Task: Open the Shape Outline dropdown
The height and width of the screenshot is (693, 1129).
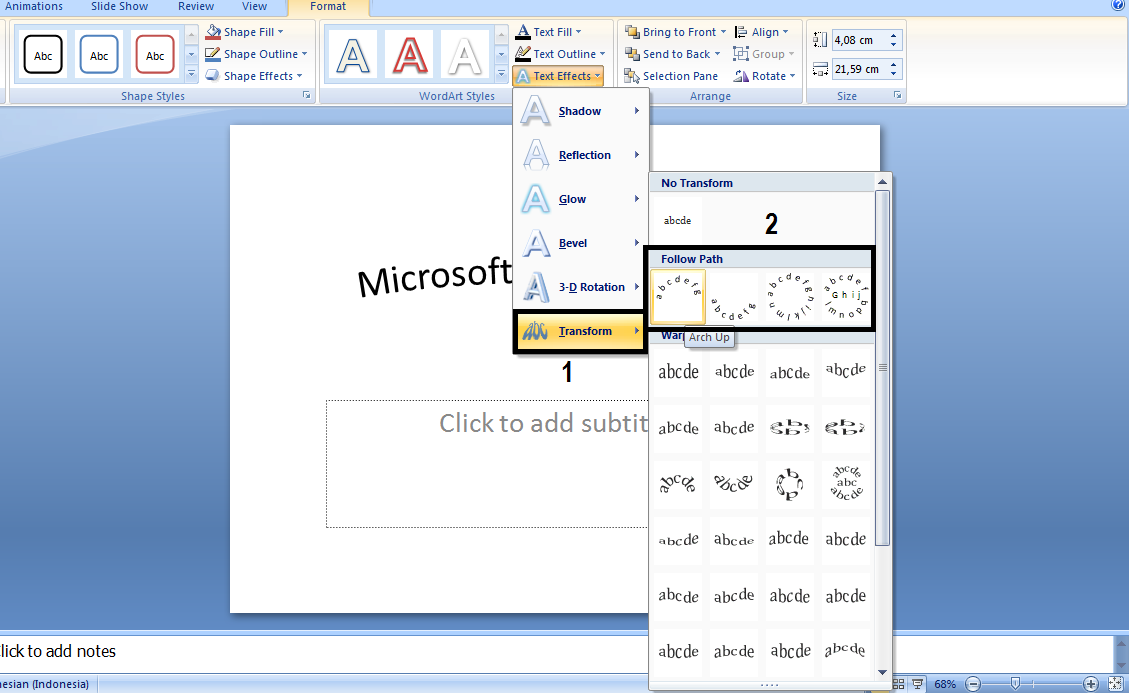Action: point(256,54)
